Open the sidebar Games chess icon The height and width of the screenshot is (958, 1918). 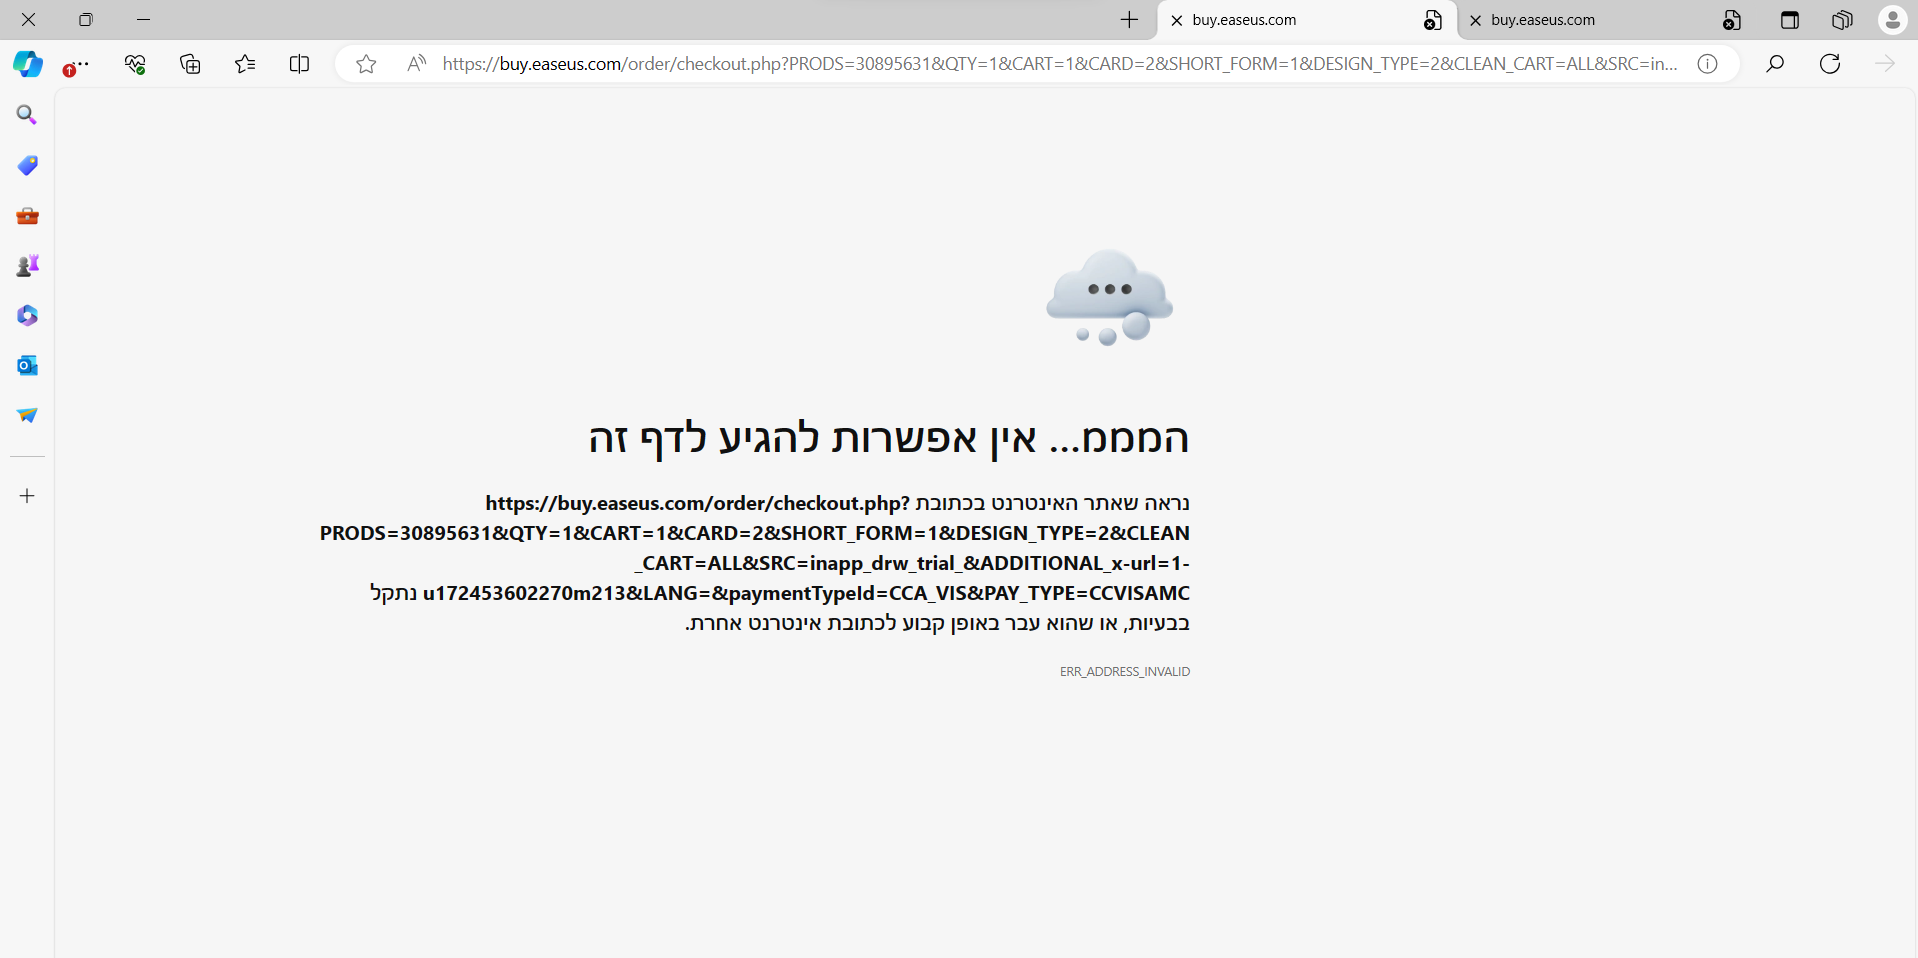(x=27, y=265)
